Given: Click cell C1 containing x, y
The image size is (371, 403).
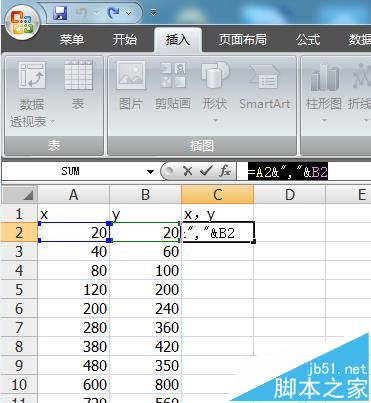Looking at the screenshot, I should click(x=218, y=213).
